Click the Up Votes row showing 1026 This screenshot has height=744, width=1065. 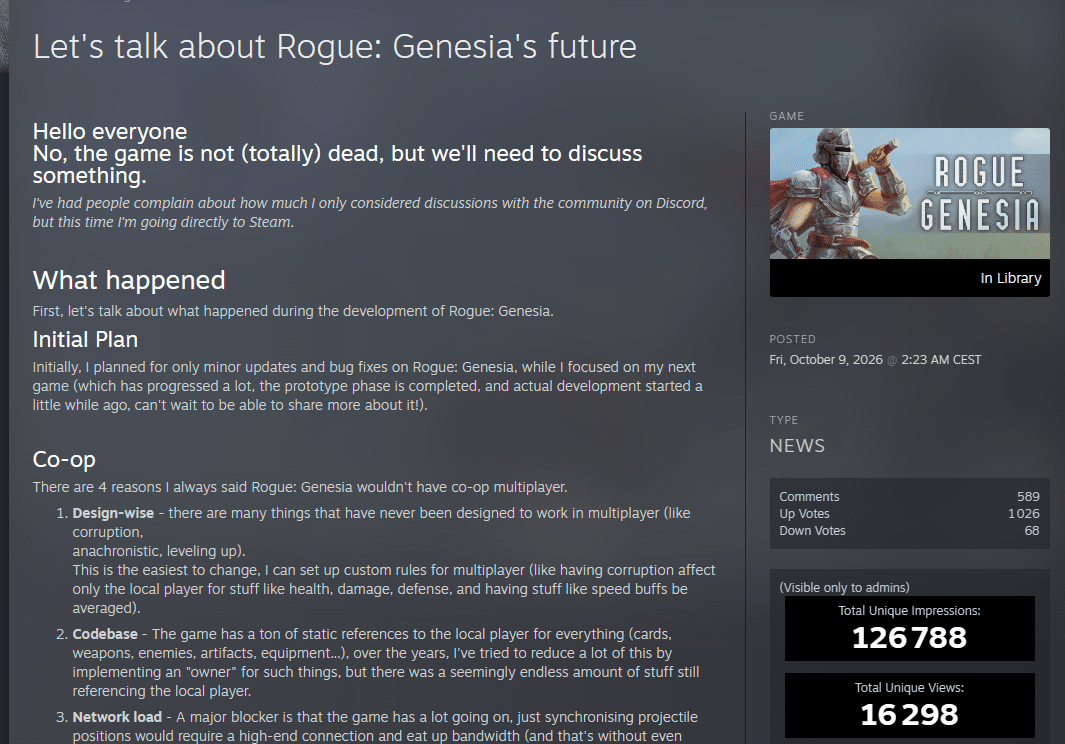909,514
